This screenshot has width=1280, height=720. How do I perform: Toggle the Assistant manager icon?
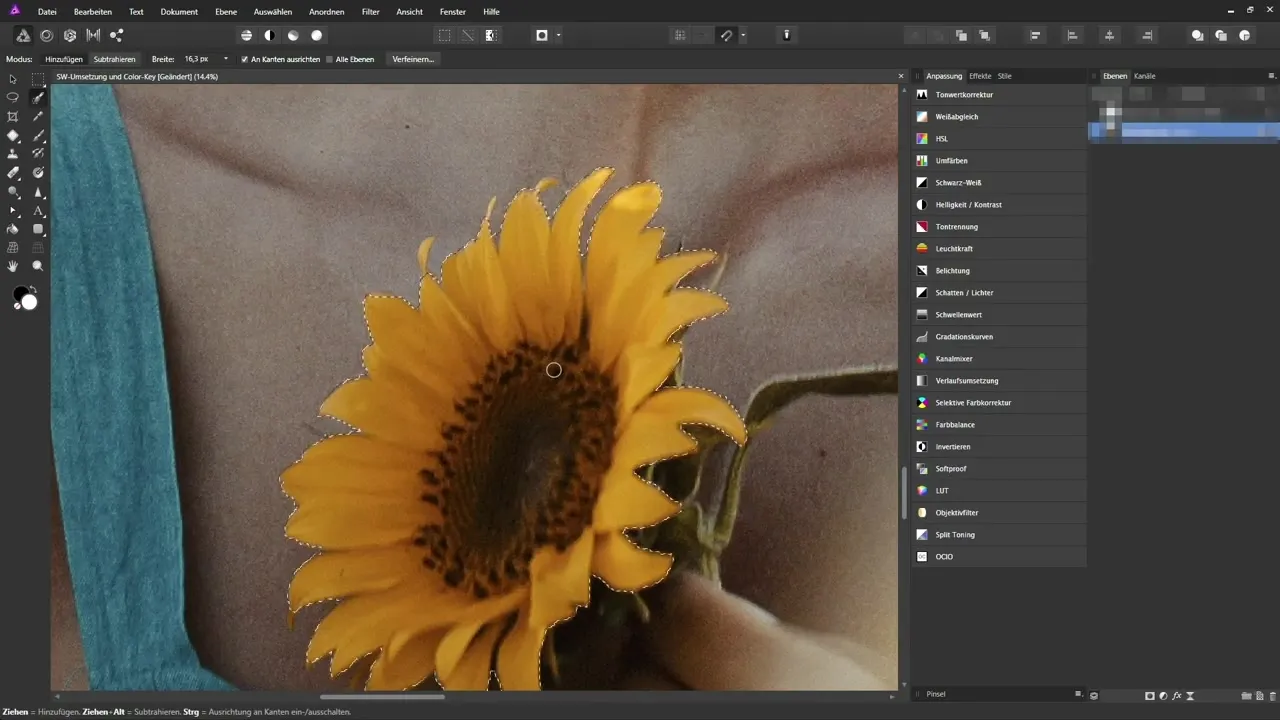(787, 35)
